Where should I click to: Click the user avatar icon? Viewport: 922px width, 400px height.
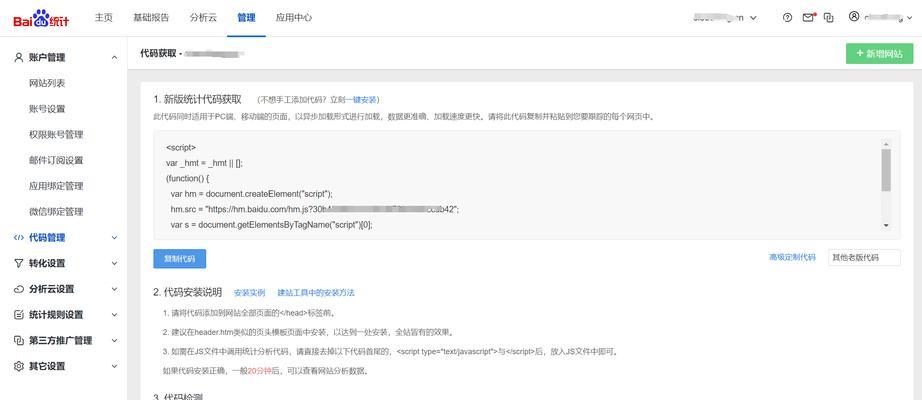(x=854, y=17)
